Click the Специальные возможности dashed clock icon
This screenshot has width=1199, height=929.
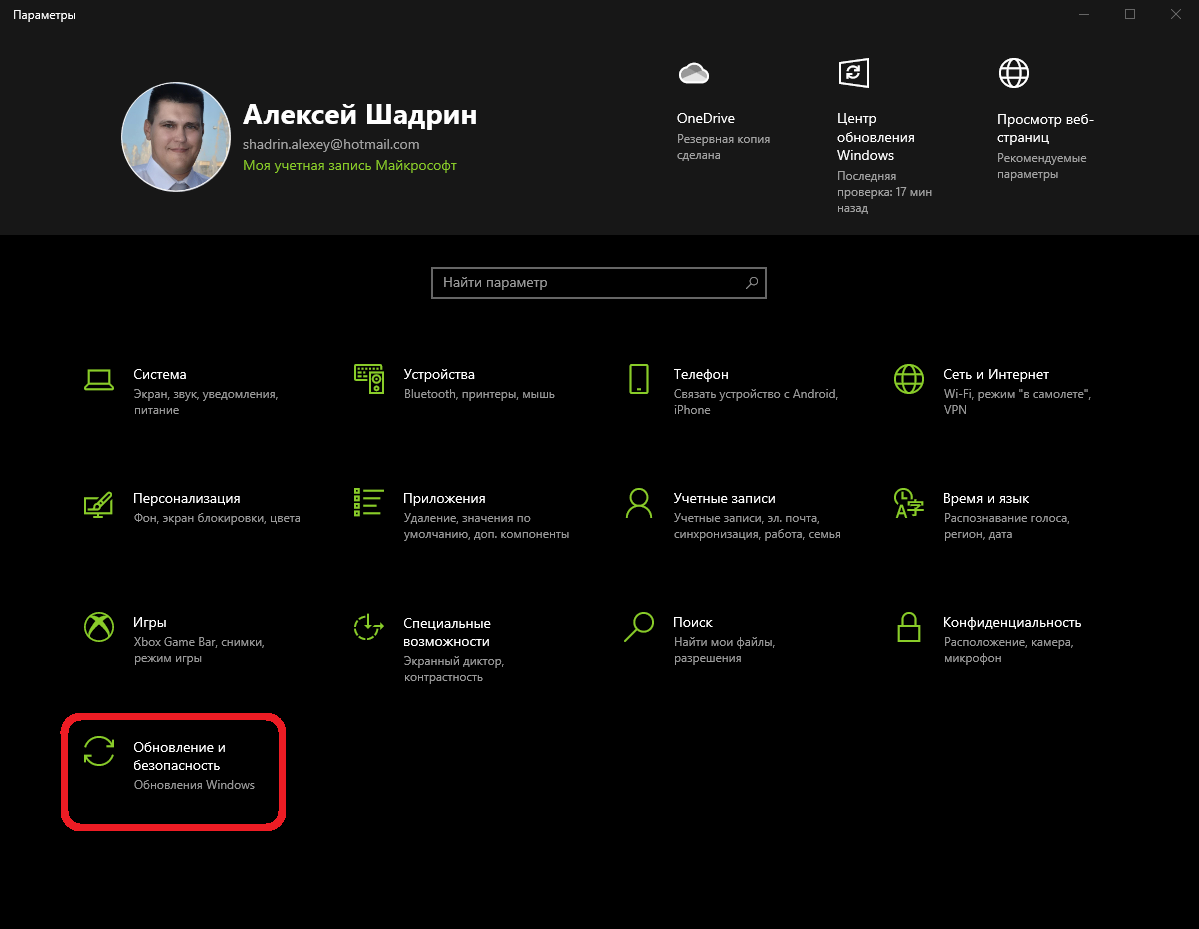369,627
